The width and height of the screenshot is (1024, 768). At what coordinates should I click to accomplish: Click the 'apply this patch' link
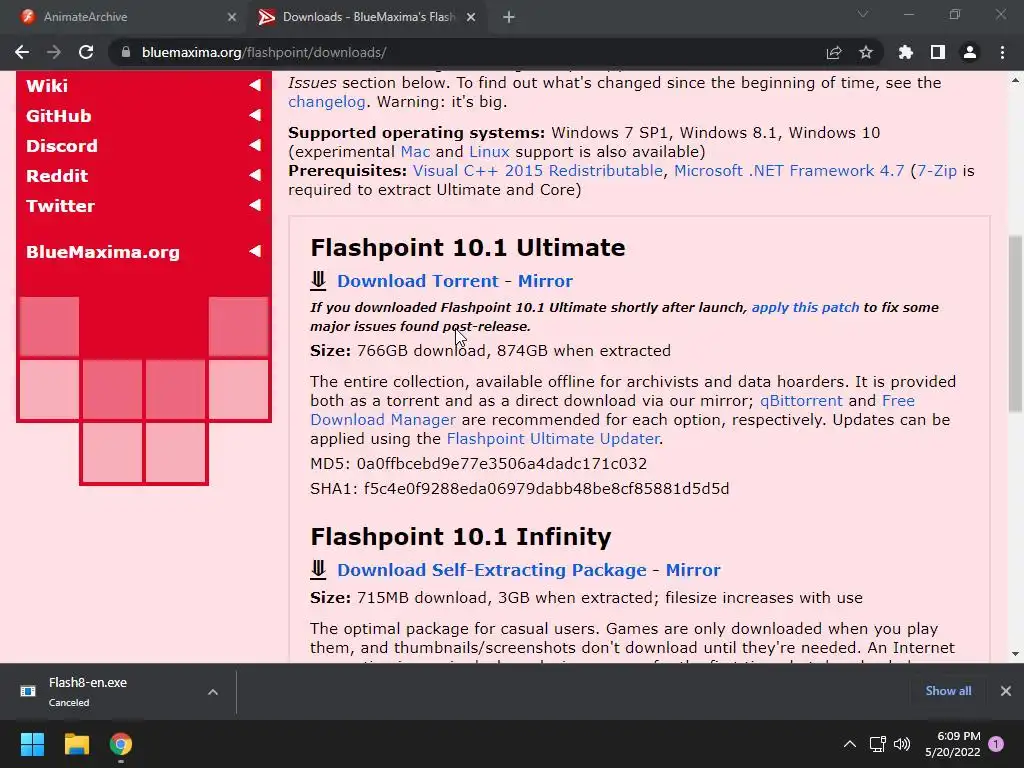(x=805, y=308)
